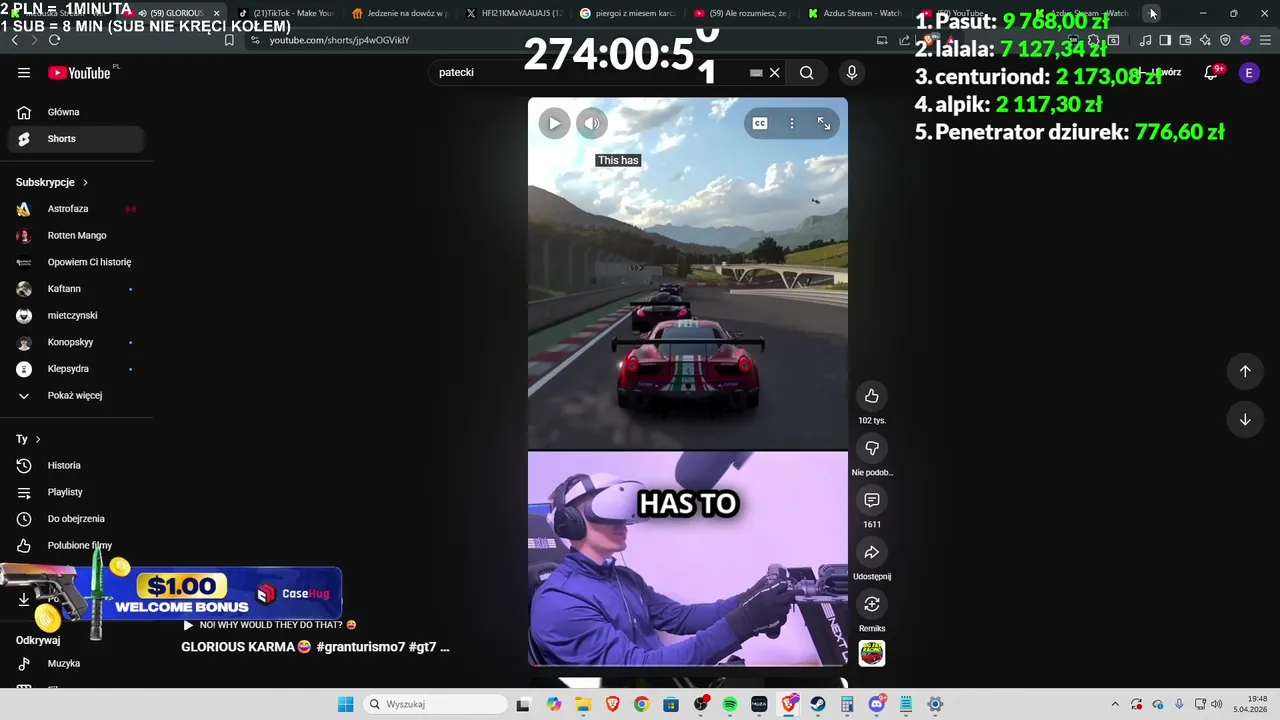Image resolution: width=1280 pixels, height=720 pixels.
Task: Mute the Short with the speaker button
Action: pyautogui.click(x=592, y=123)
